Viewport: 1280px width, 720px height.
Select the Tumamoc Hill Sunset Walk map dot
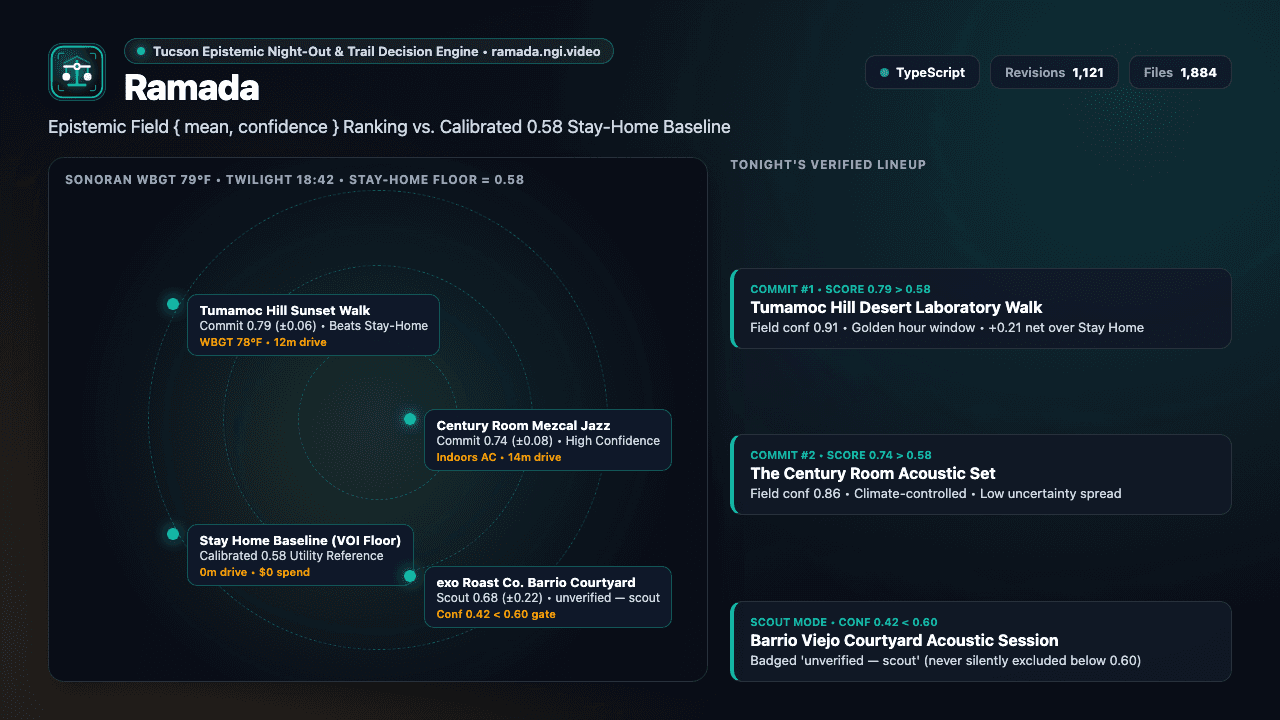[x=173, y=304]
